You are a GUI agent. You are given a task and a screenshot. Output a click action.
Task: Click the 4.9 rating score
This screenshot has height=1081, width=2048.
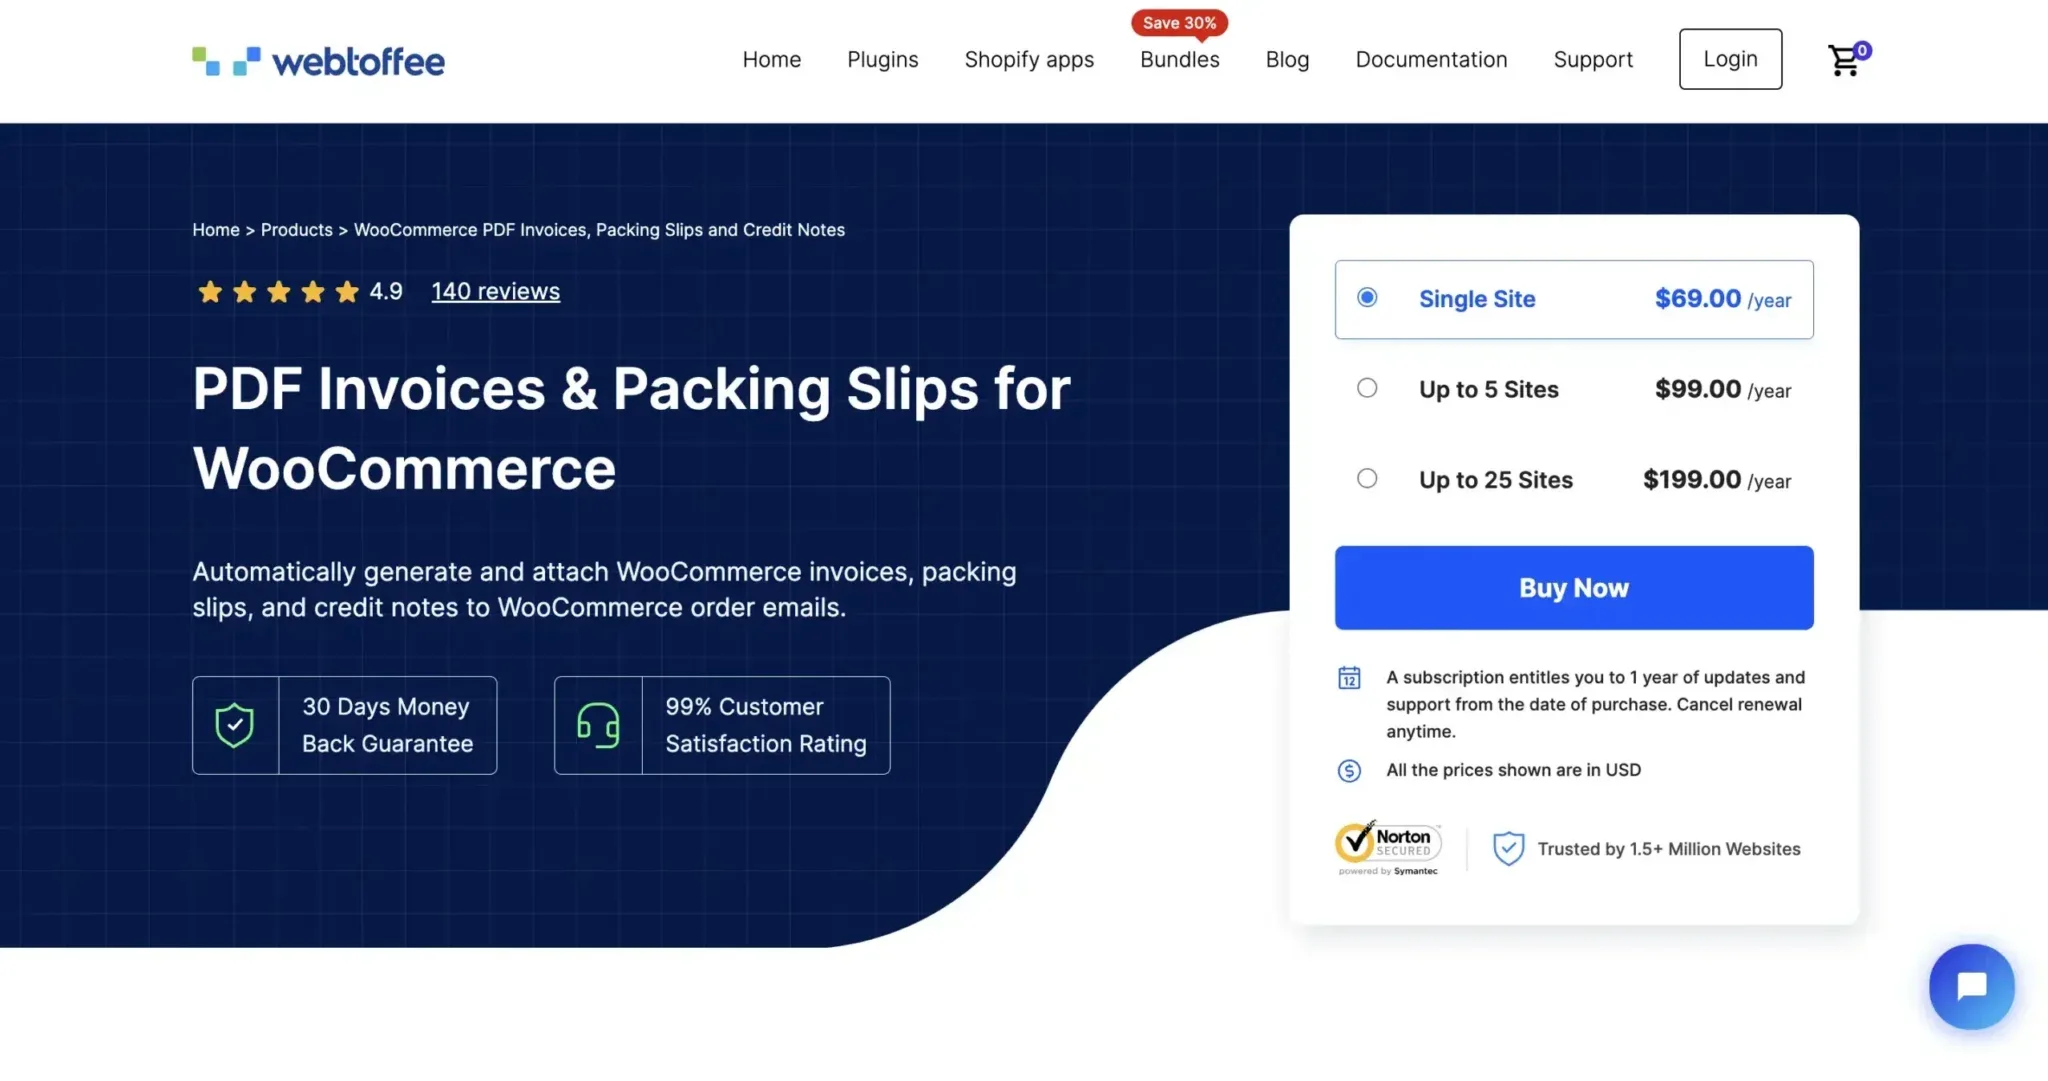point(386,292)
